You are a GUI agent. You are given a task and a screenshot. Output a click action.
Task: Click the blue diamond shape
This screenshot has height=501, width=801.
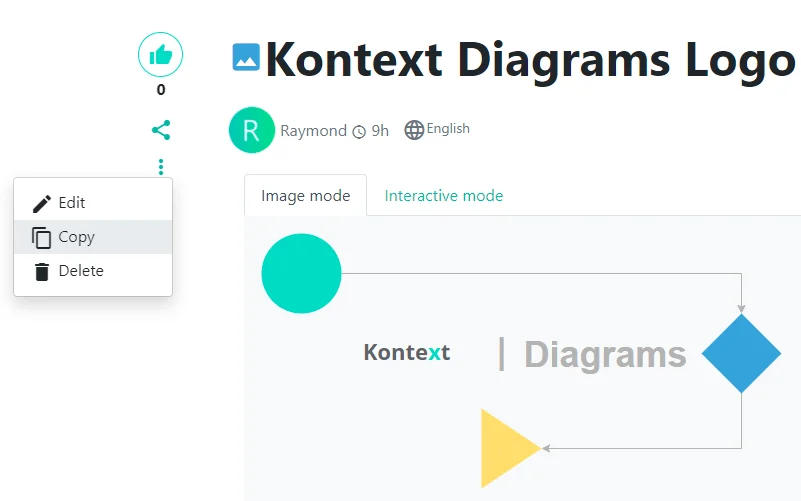click(741, 353)
